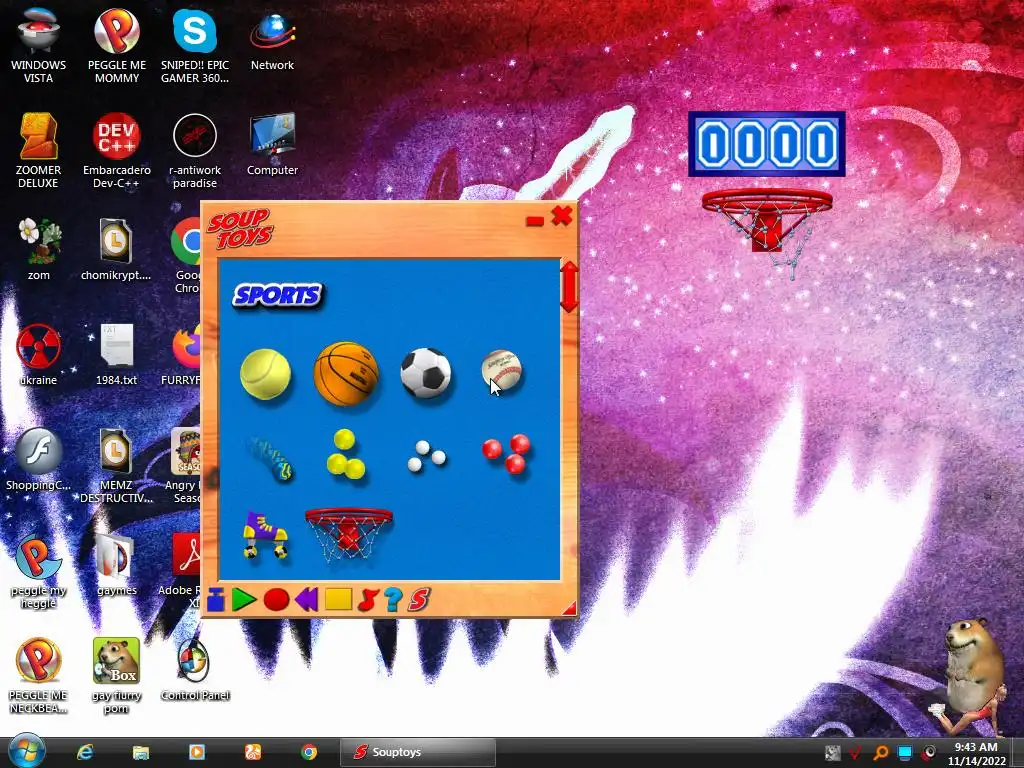Click the red record circle button
The height and width of the screenshot is (768, 1024).
(276, 600)
